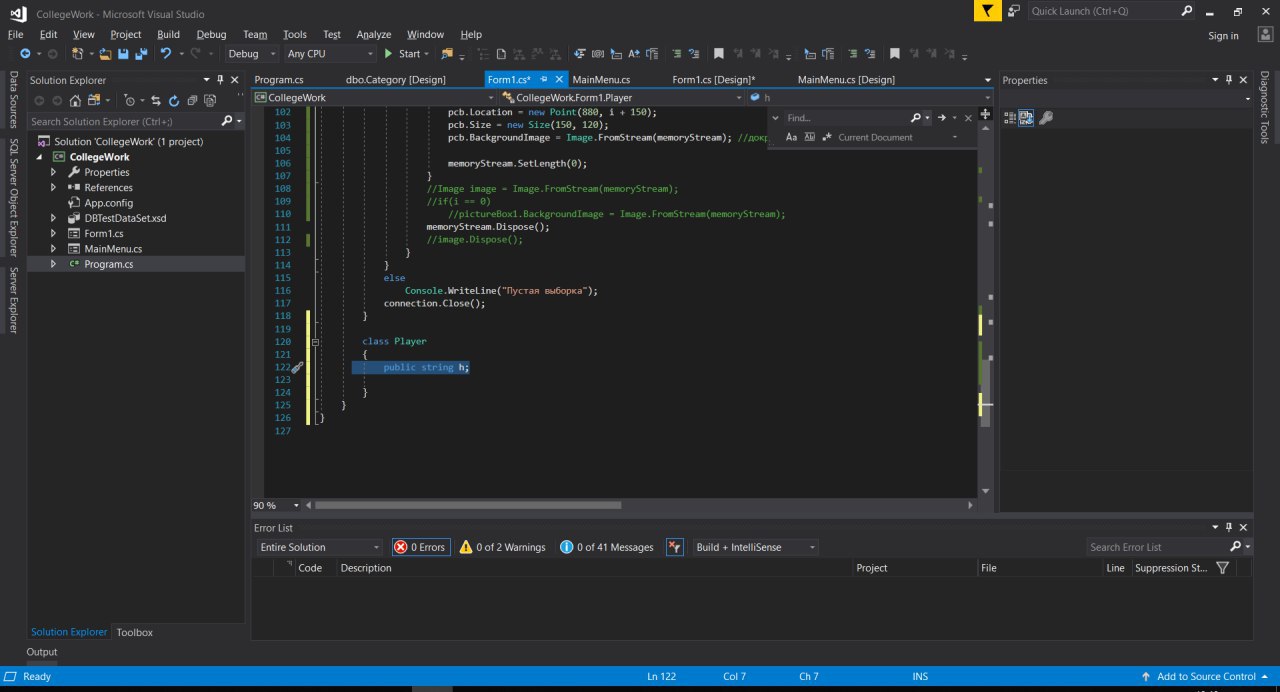Click Refresh icon in Solution Explorer toolbar
This screenshot has width=1280, height=692.
(x=175, y=100)
